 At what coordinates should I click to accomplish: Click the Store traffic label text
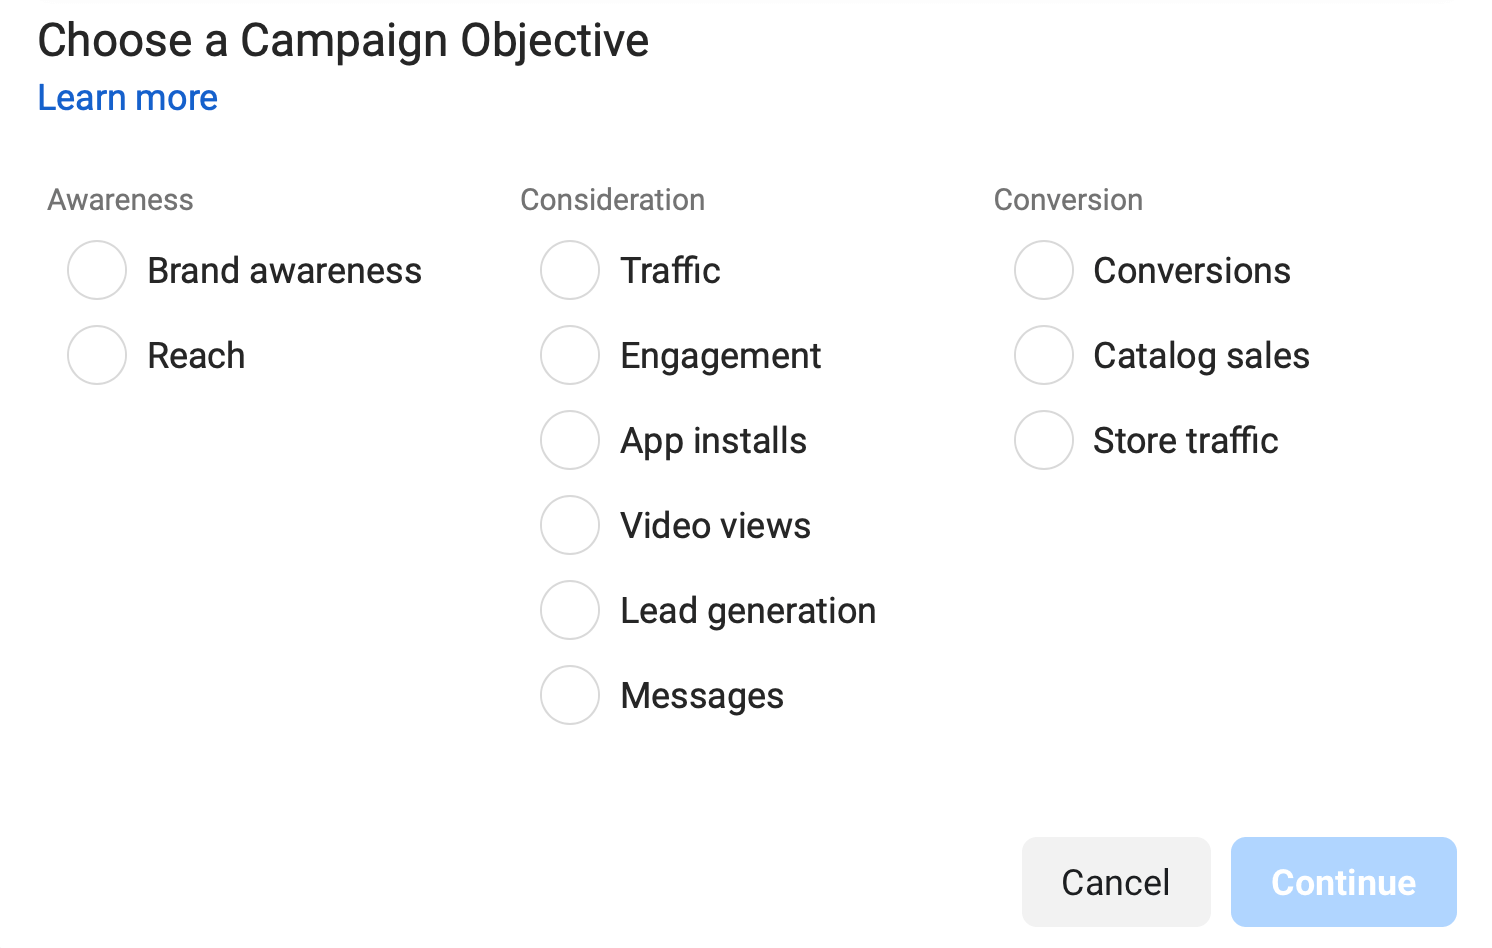point(1186,440)
